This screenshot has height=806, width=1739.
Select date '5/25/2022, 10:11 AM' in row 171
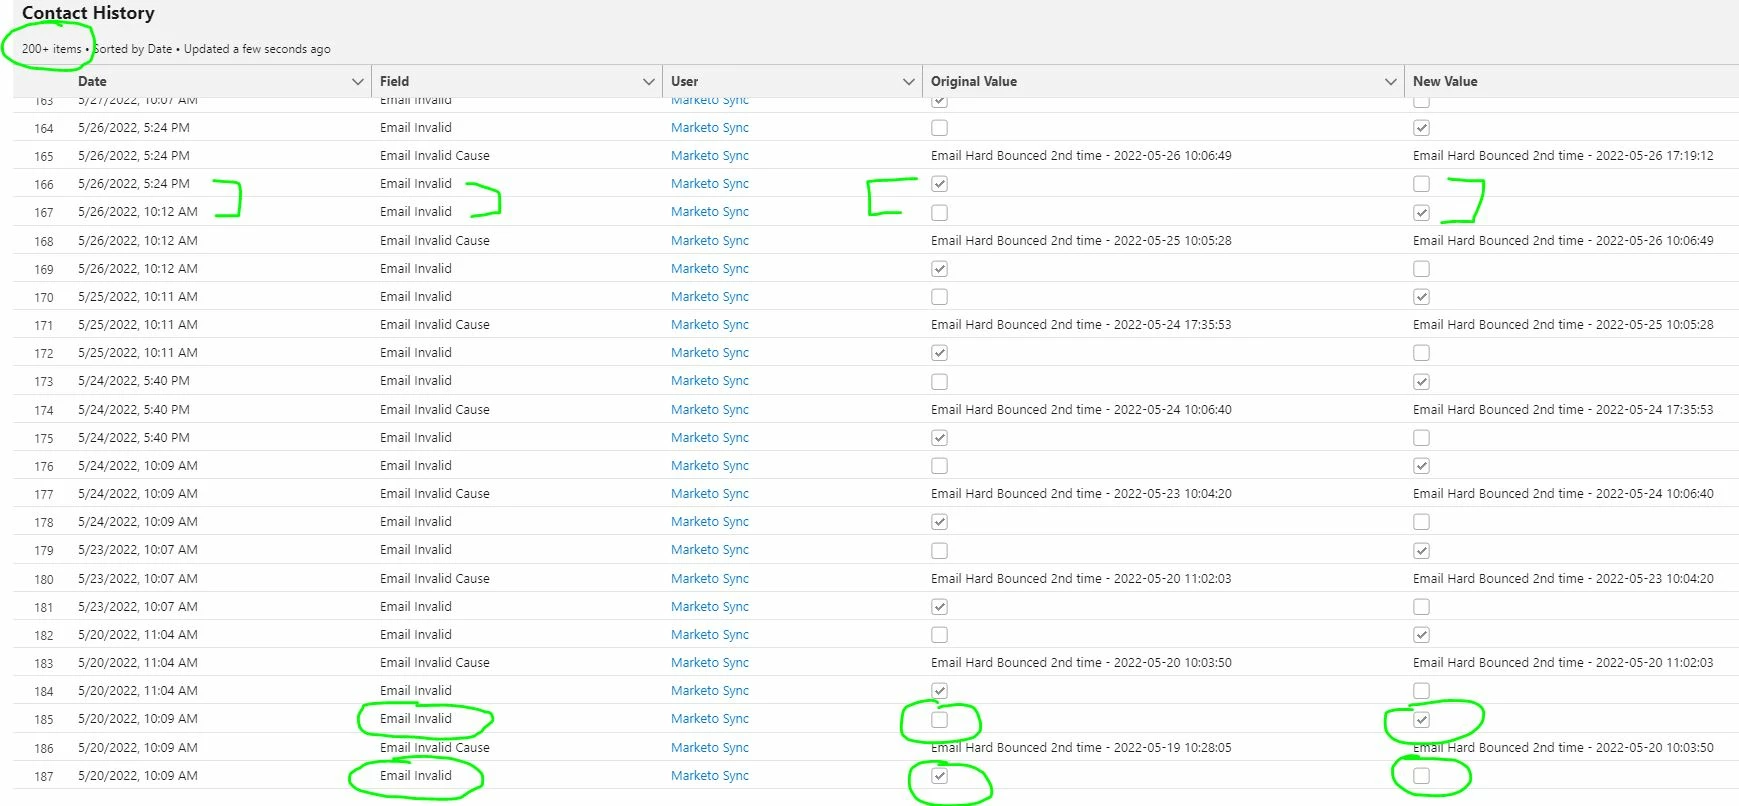(138, 324)
